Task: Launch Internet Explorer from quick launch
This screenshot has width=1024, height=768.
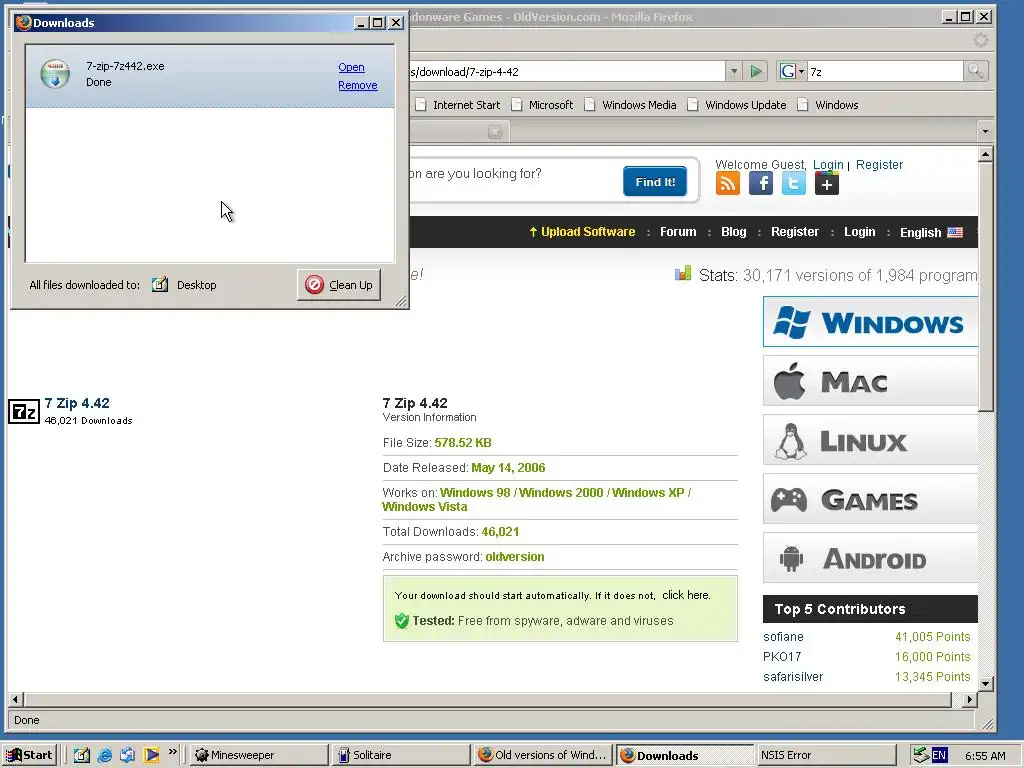Action: coord(104,755)
